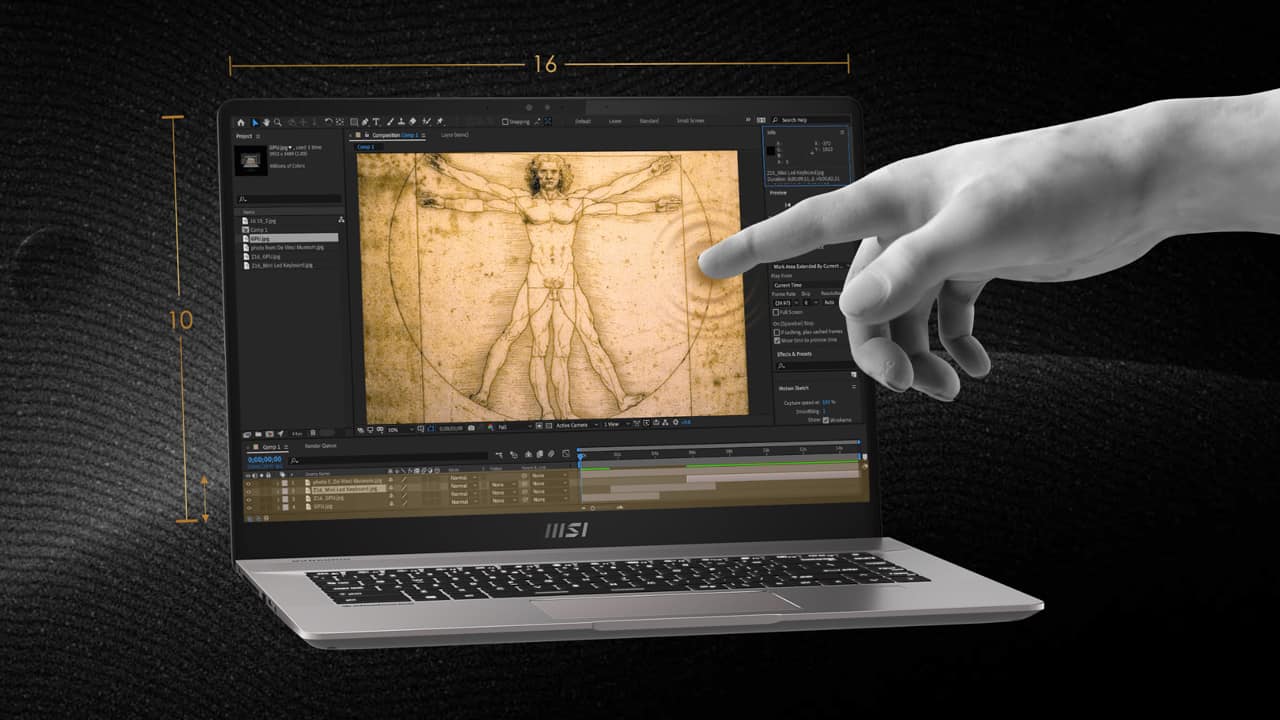
Task: Click the first-frame preview playback button
Action: click(x=788, y=204)
